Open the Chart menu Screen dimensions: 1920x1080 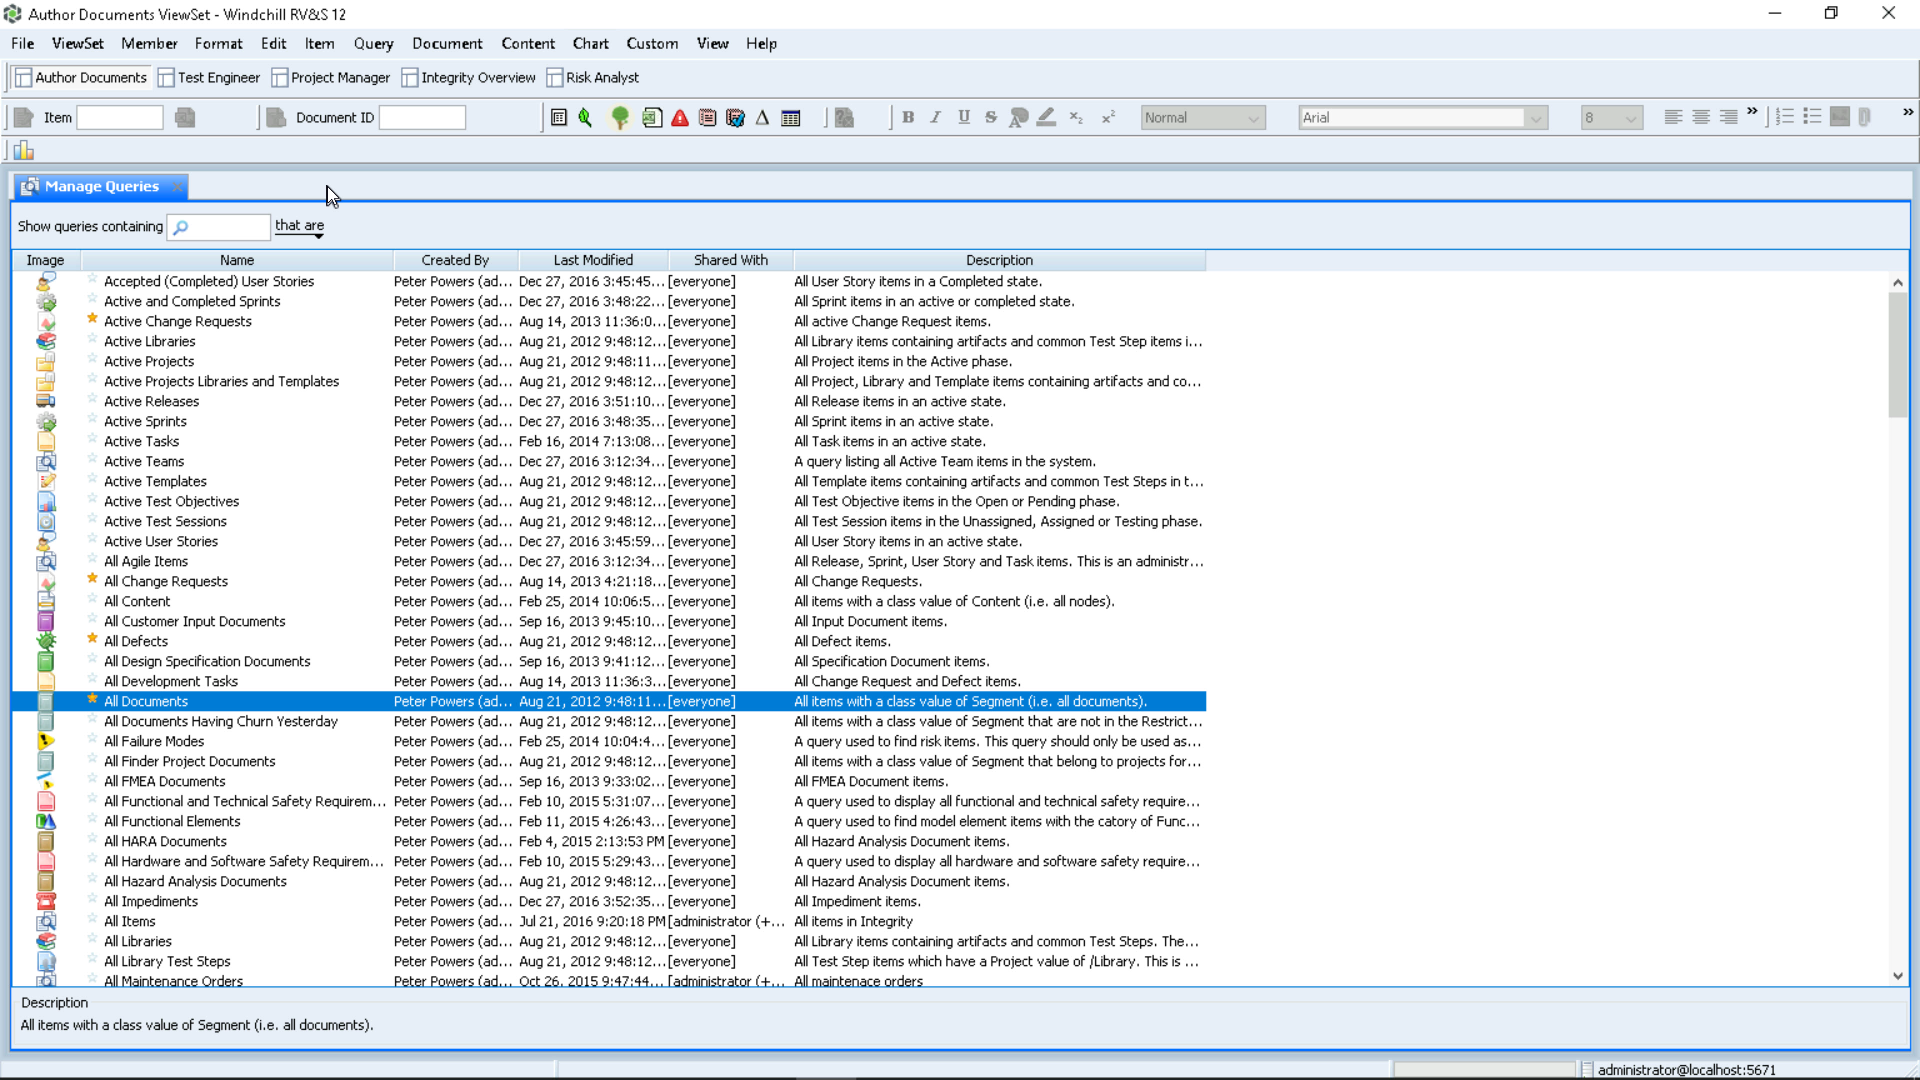(x=590, y=44)
